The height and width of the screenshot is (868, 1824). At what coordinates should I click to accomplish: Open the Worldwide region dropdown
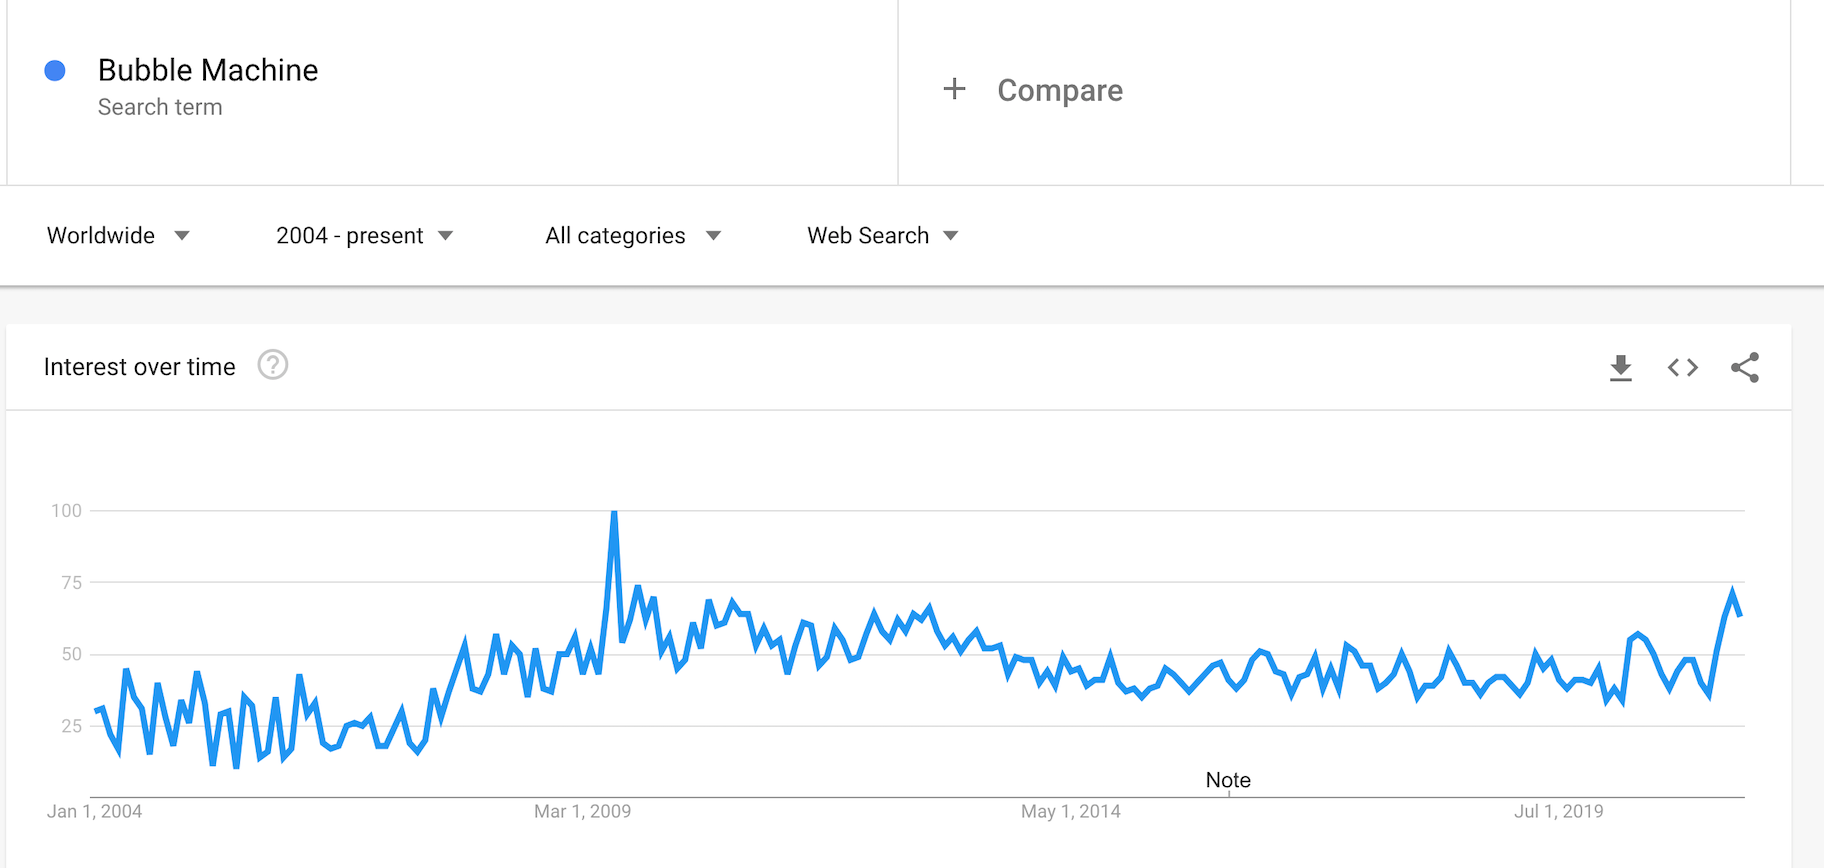[x=118, y=236]
